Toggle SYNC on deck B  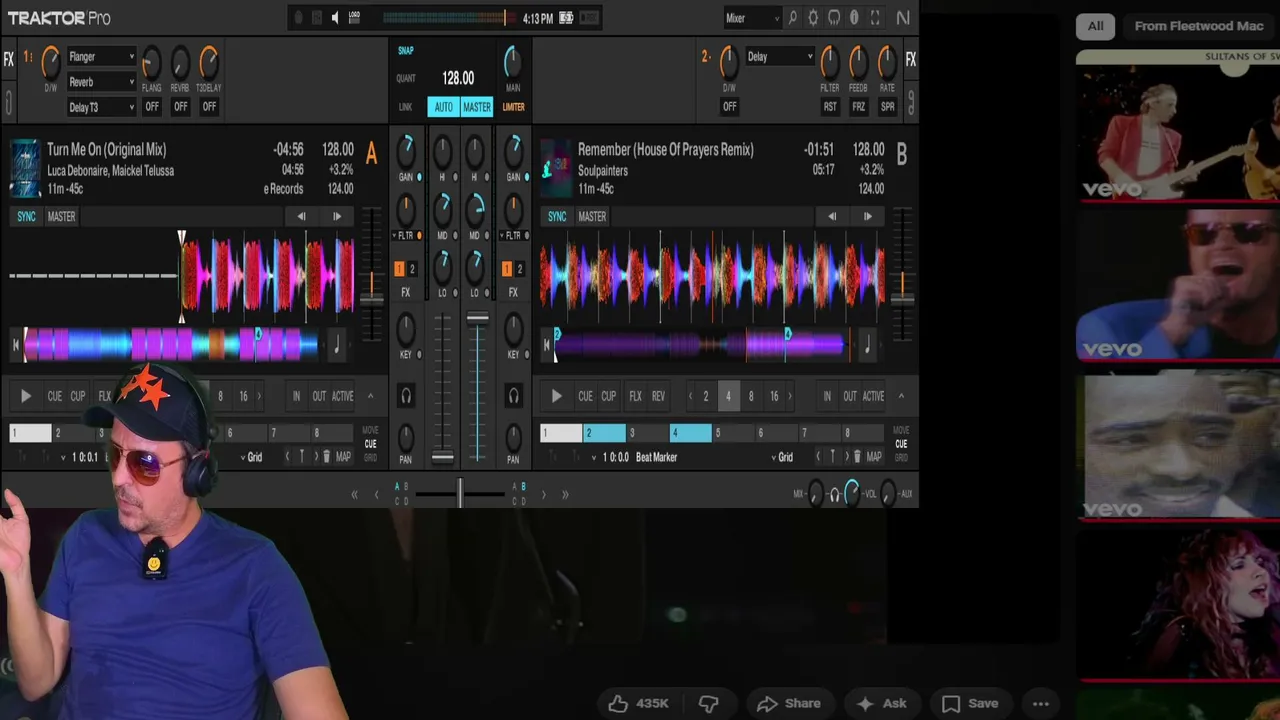(x=557, y=216)
